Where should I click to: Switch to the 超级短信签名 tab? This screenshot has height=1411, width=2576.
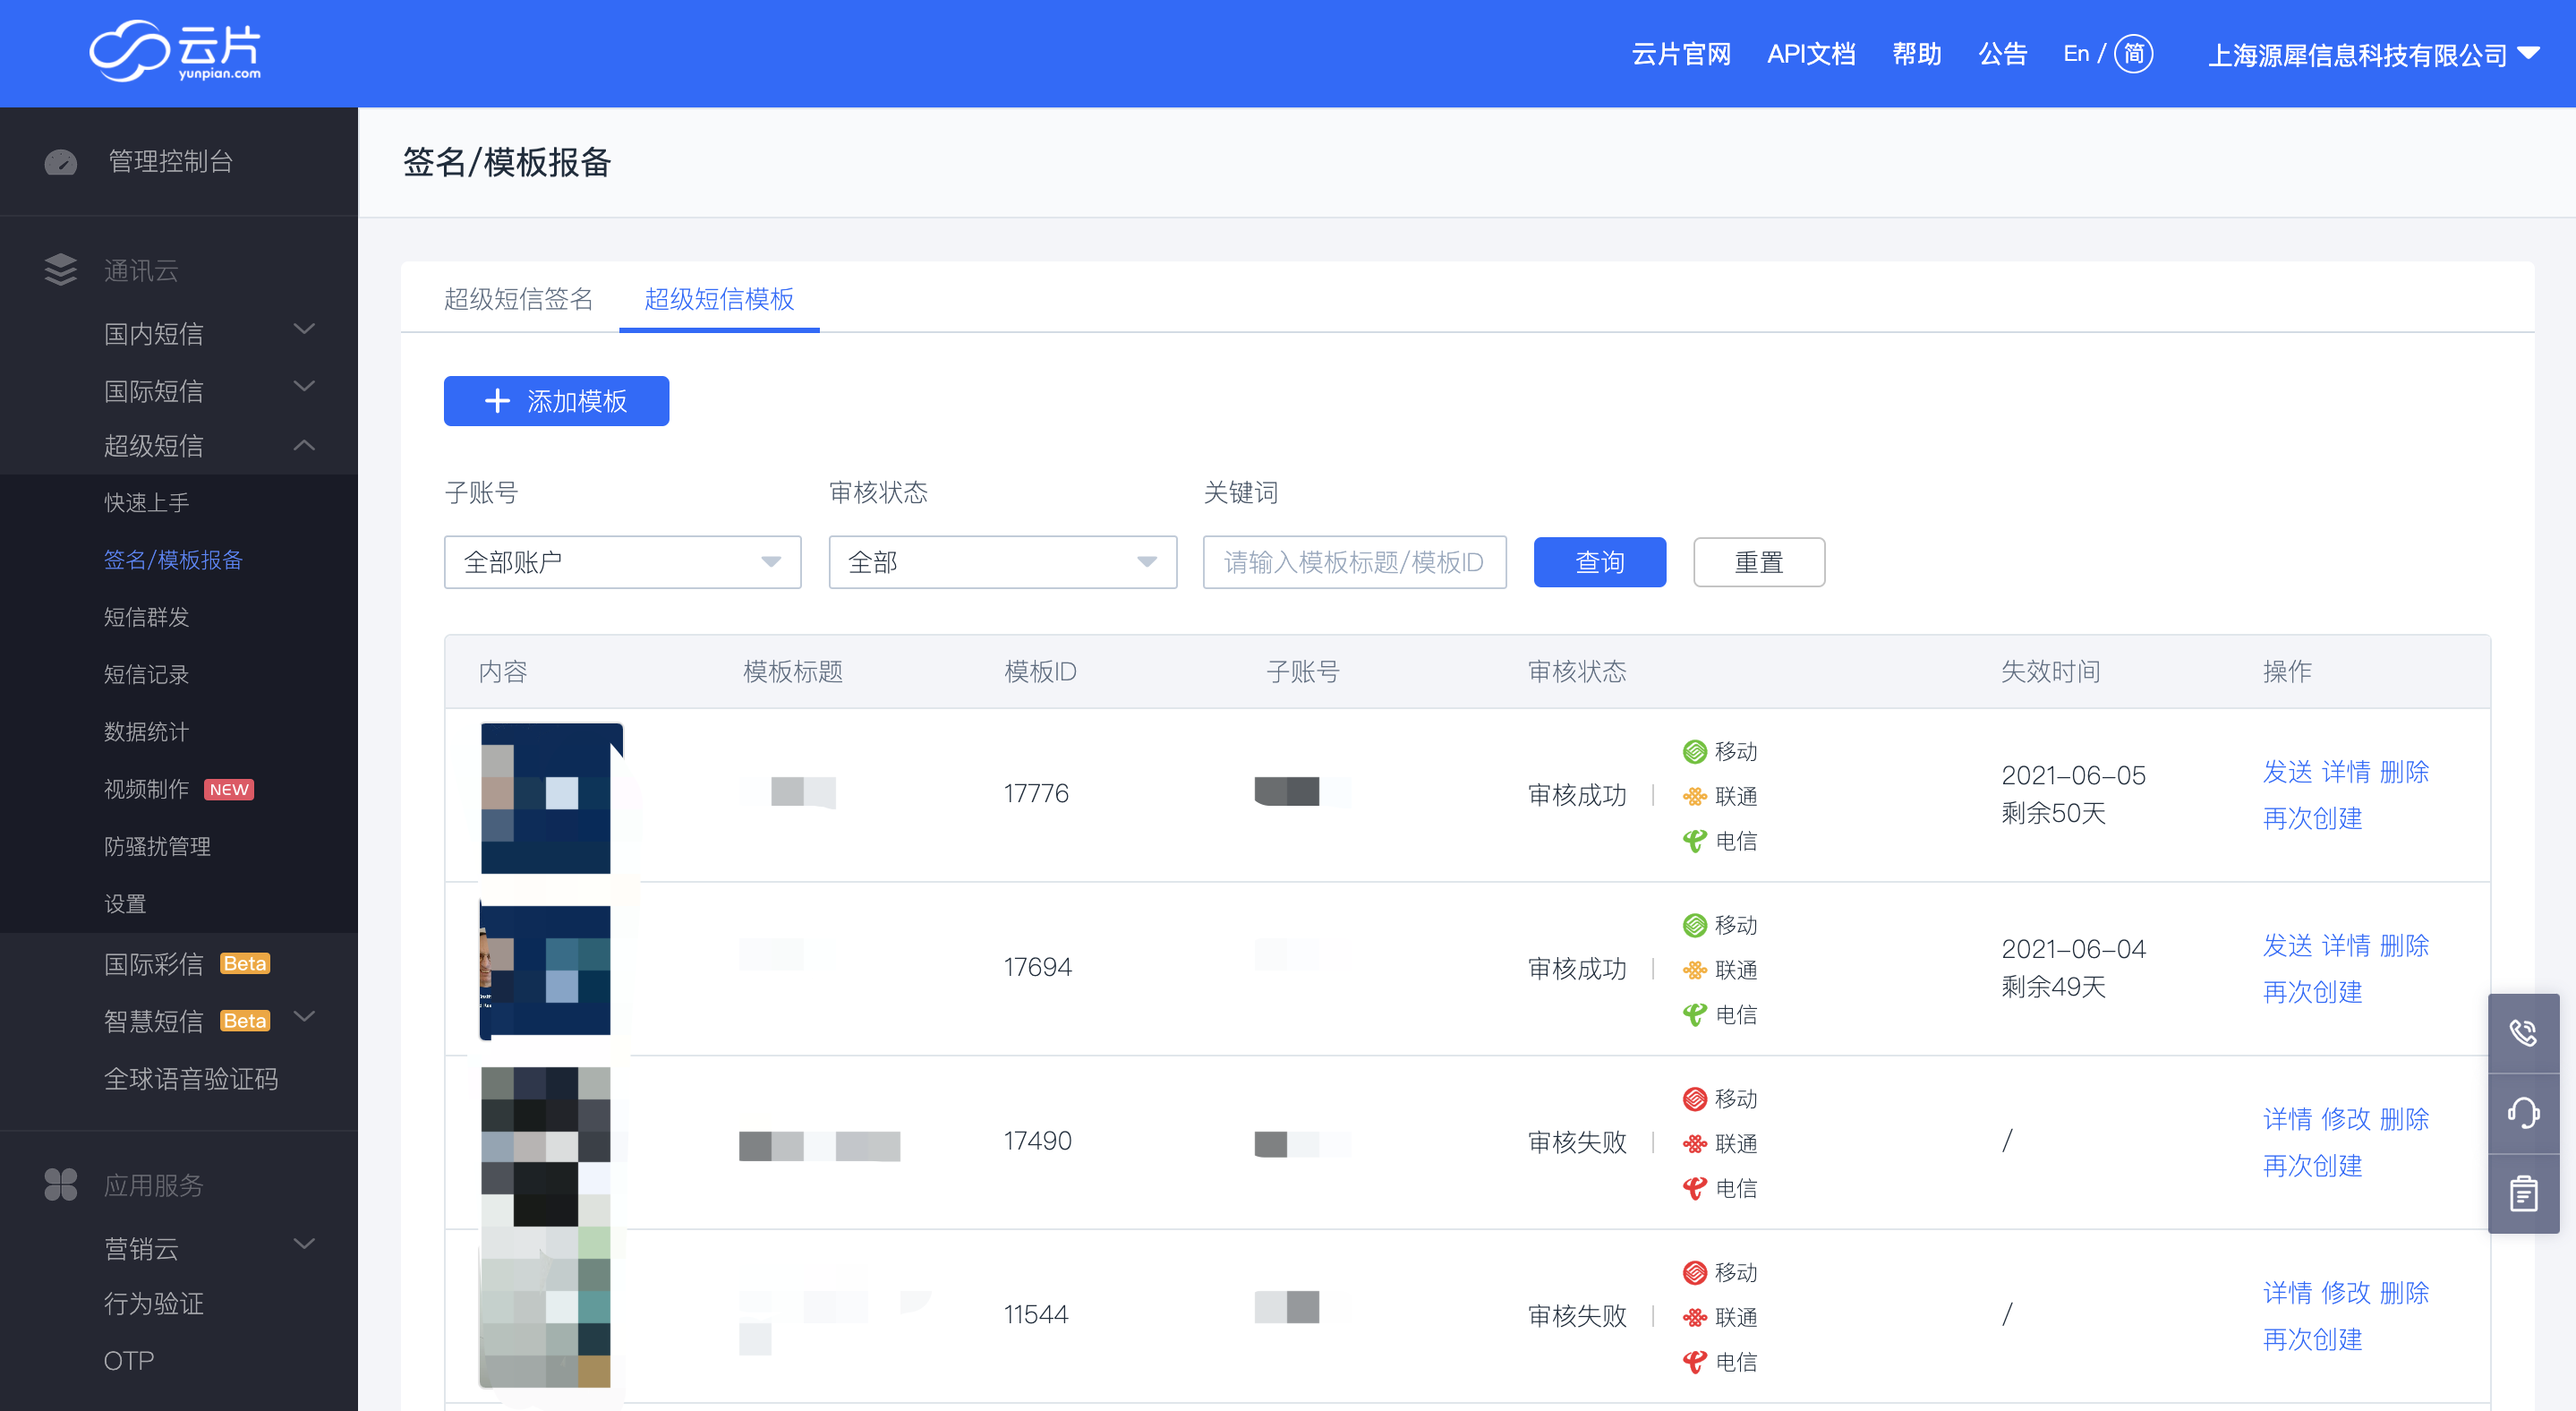click(x=518, y=299)
